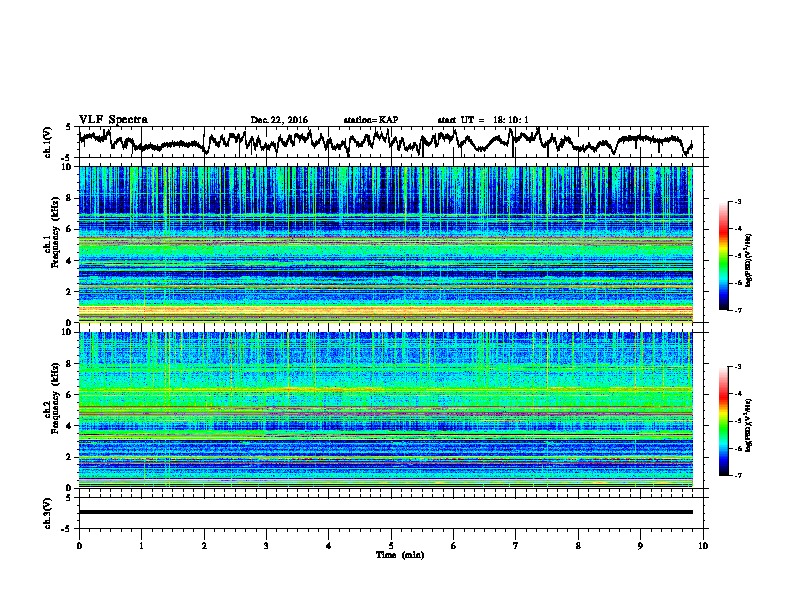792x612 pixels.
Task: Click the ch.2 "Frequency (kHz)" axis label
Action: (x=56, y=398)
